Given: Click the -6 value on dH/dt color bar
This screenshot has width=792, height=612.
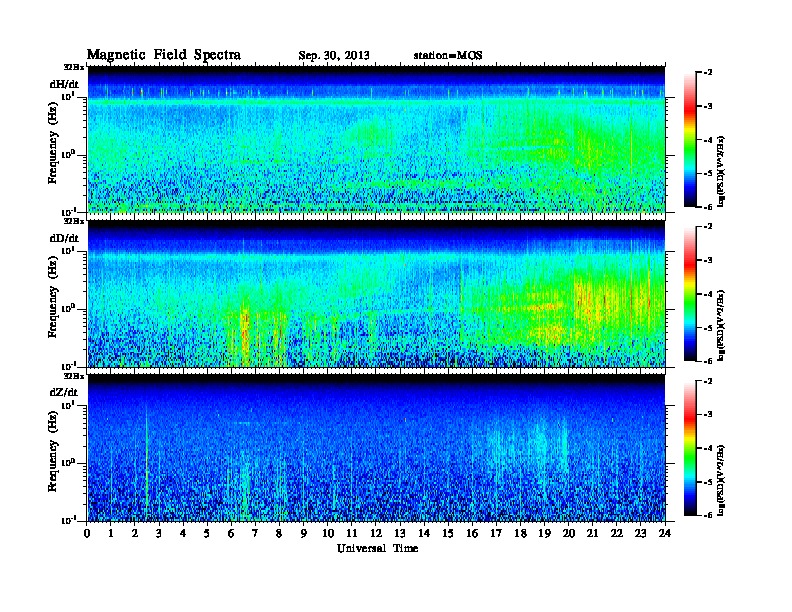Looking at the screenshot, I should pyautogui.click(x=709, y=207).
